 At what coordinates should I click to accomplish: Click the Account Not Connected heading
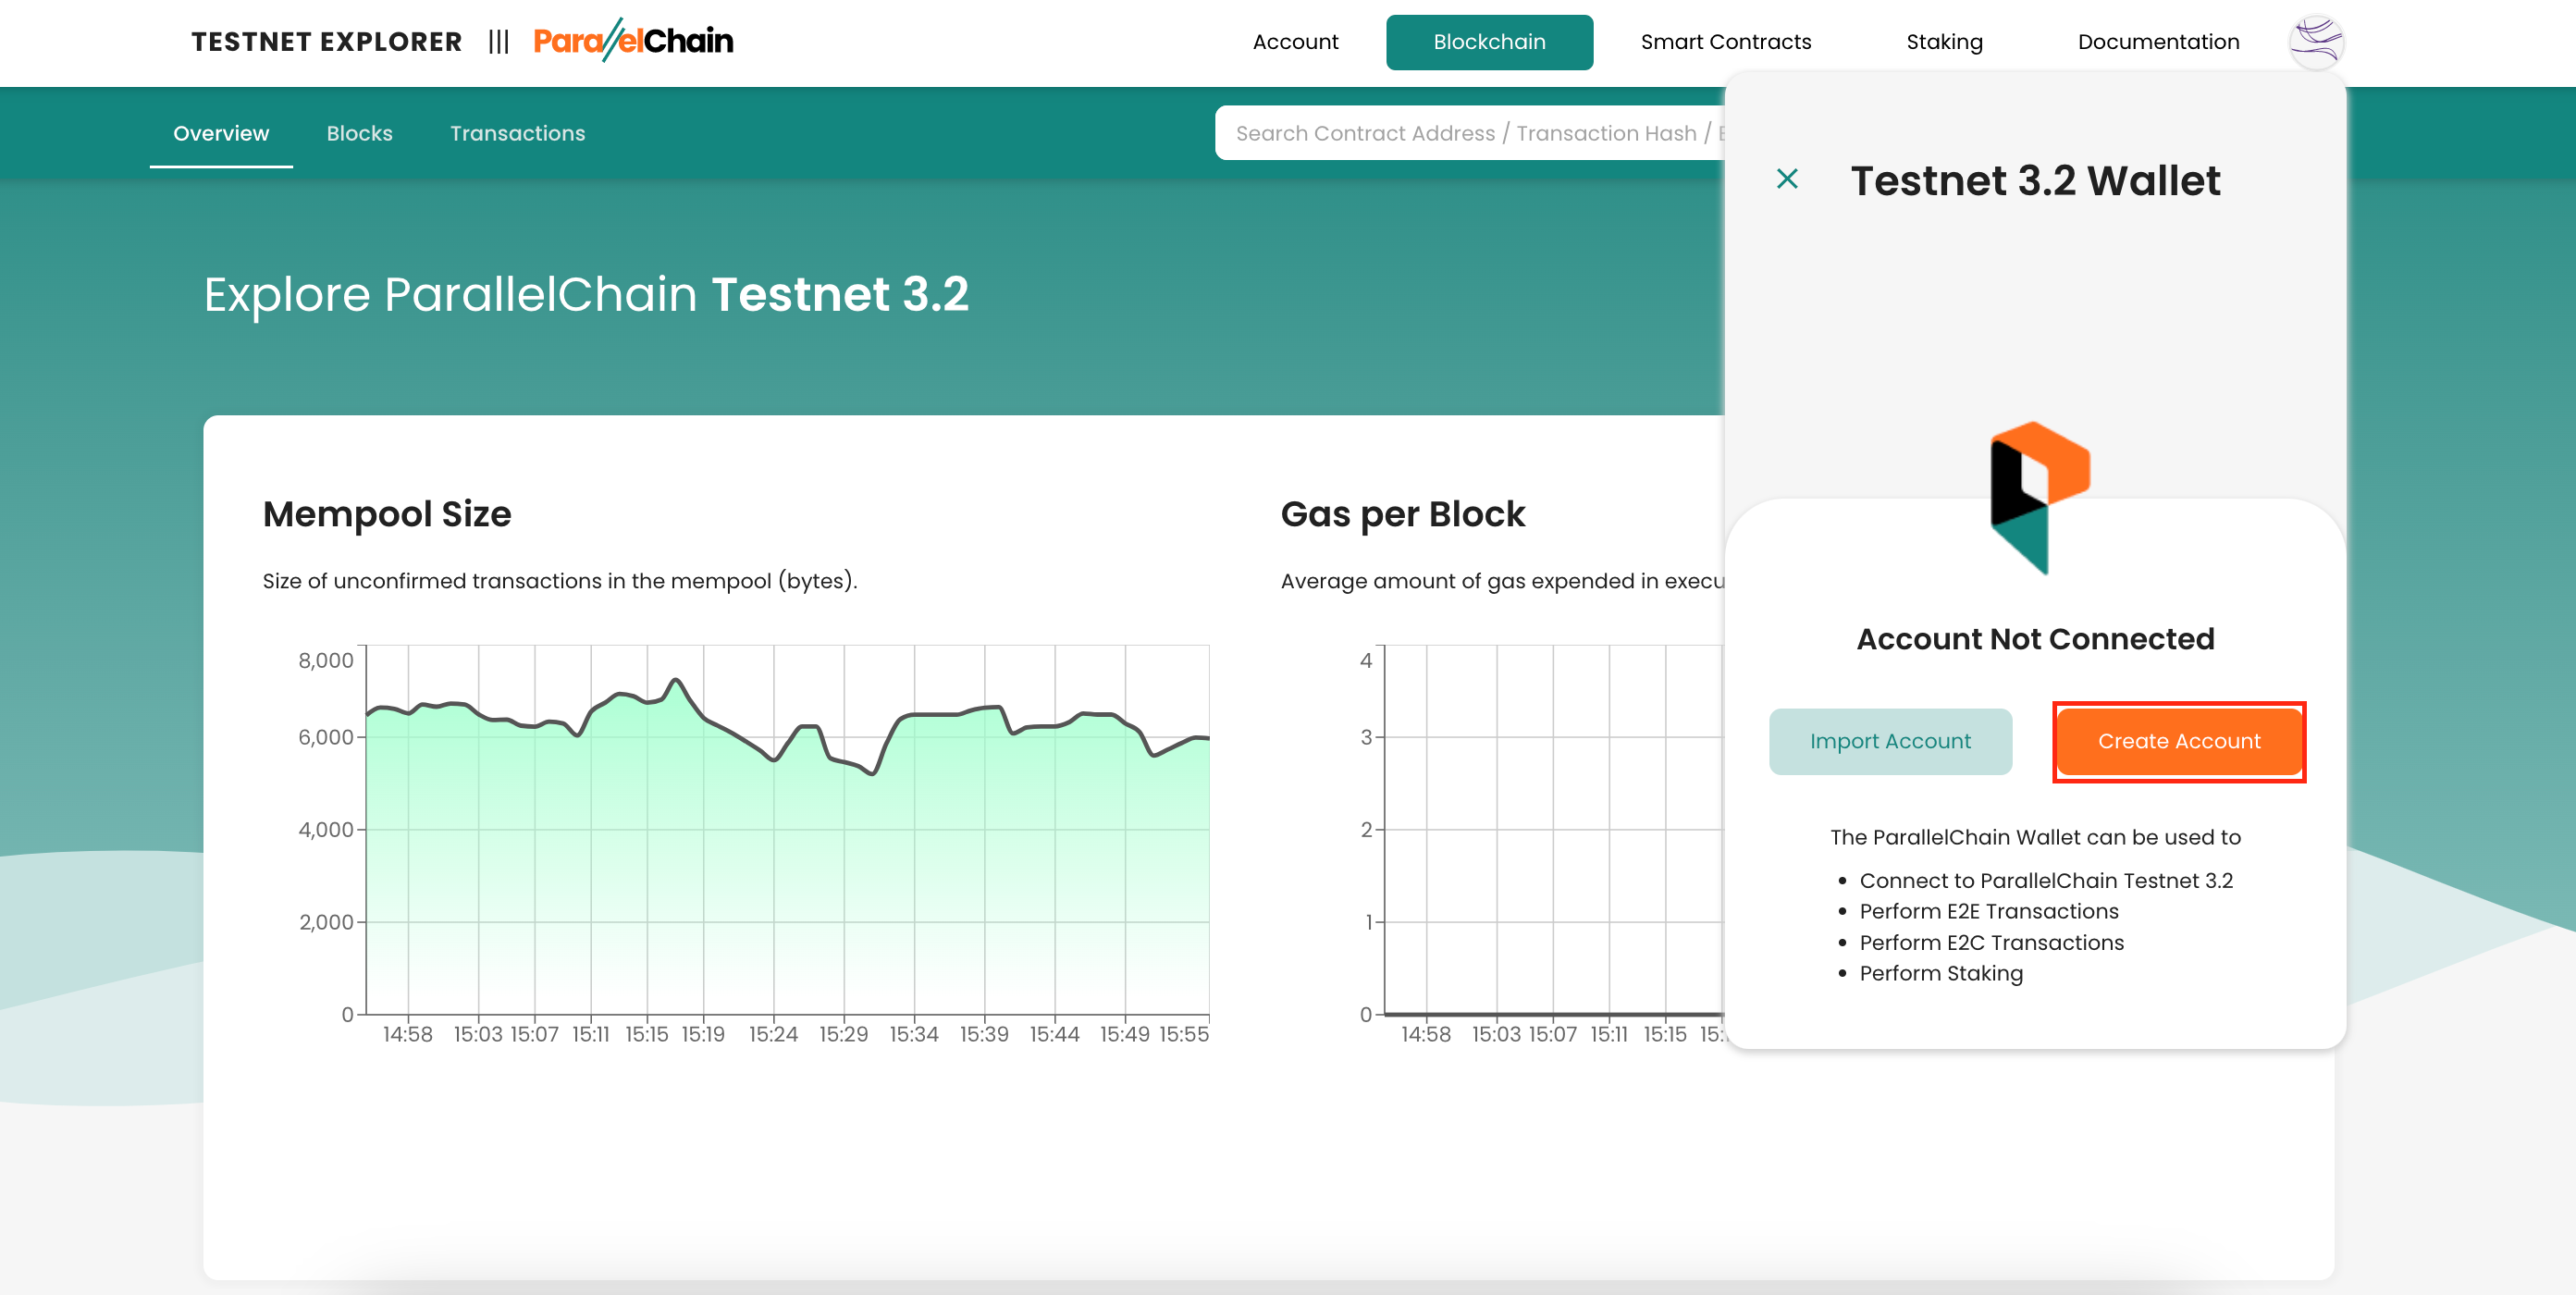click(x=2035, y=639)
